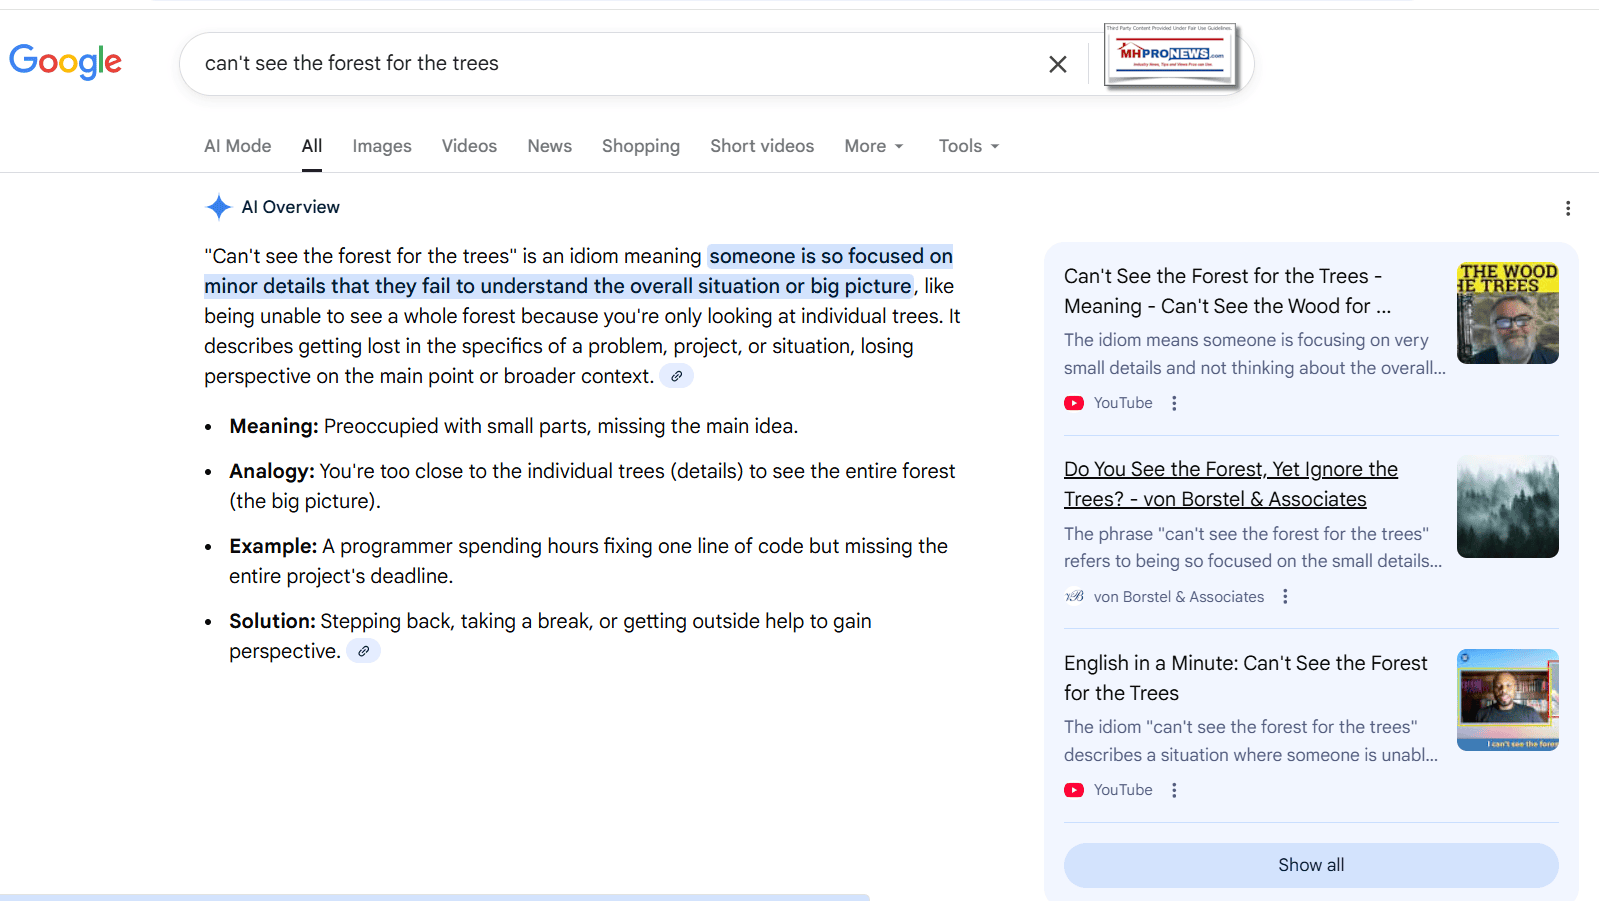Viewport: 1599px width, 901px height.
Task: Clear the search box with the X icon
Action: [1057, 64]
